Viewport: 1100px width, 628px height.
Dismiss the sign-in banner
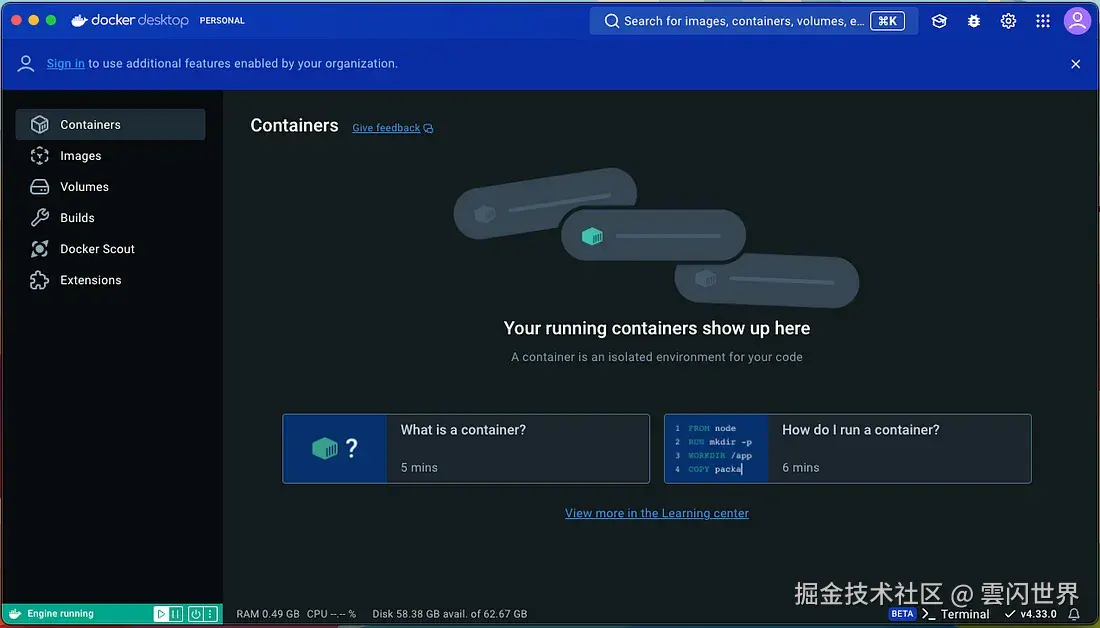pyautogui.click(x=1075, y=64)
